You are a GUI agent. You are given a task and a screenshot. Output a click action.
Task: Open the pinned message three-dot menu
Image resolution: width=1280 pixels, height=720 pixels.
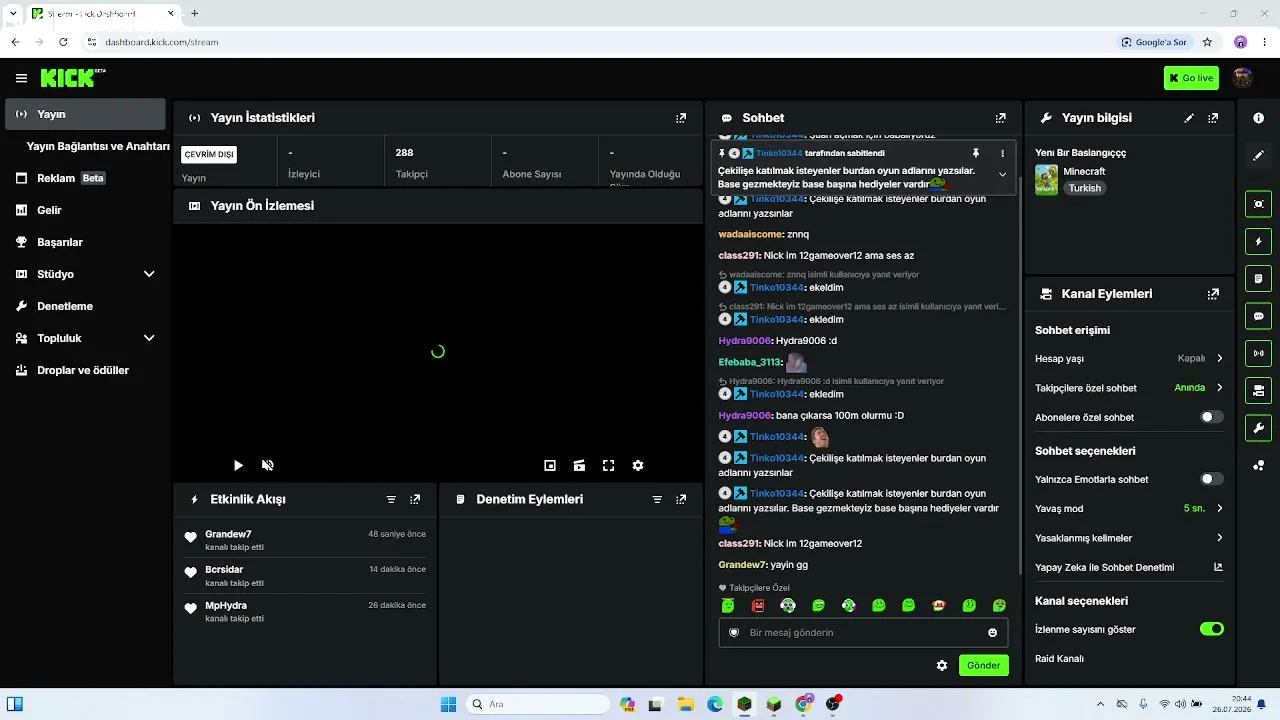1002,153
